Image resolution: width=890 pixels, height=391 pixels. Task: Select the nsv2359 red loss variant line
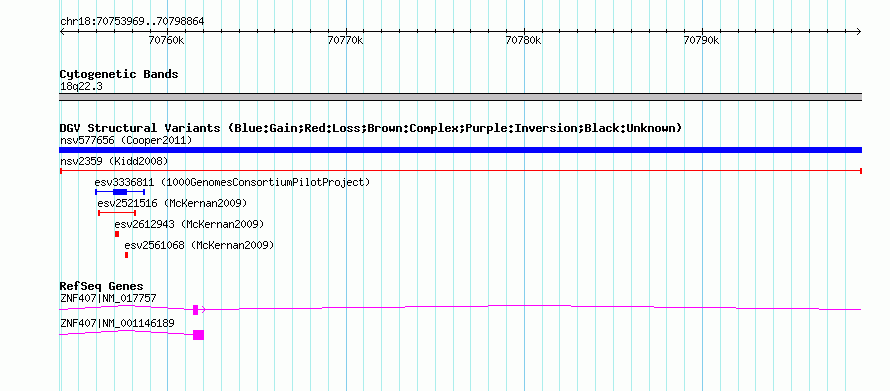[x=460, y=171]
